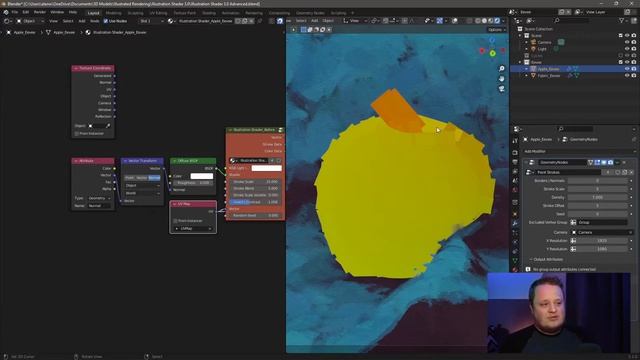
Task: Open the viewport Options dropdown
Action: coord(497,29)
